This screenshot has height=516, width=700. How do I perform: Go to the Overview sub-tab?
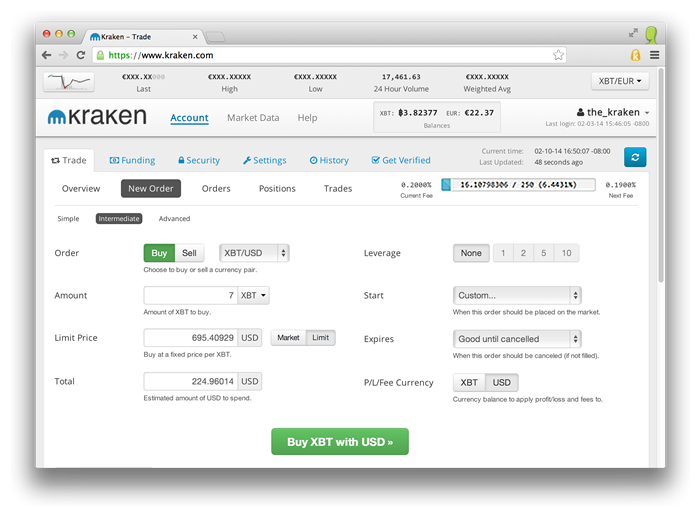pyautogui.click(x=81, y=189)
